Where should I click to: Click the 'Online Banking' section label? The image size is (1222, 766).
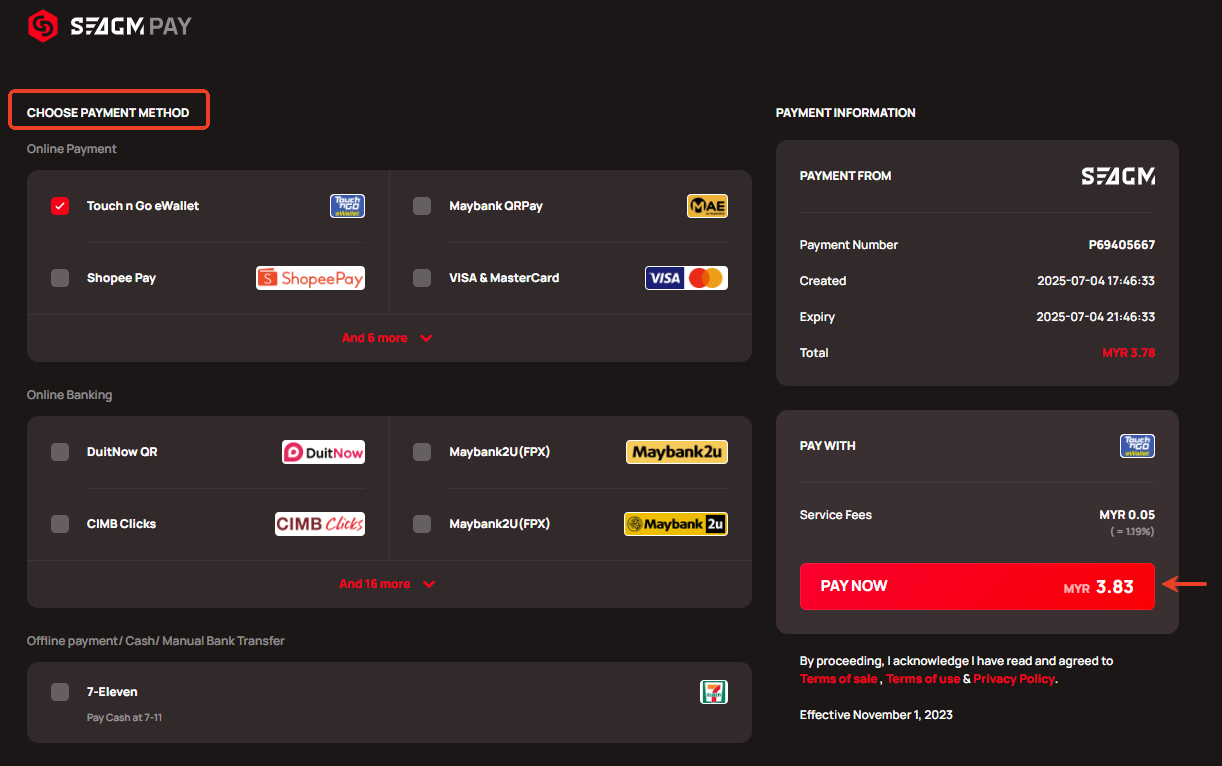pos(70,395)
